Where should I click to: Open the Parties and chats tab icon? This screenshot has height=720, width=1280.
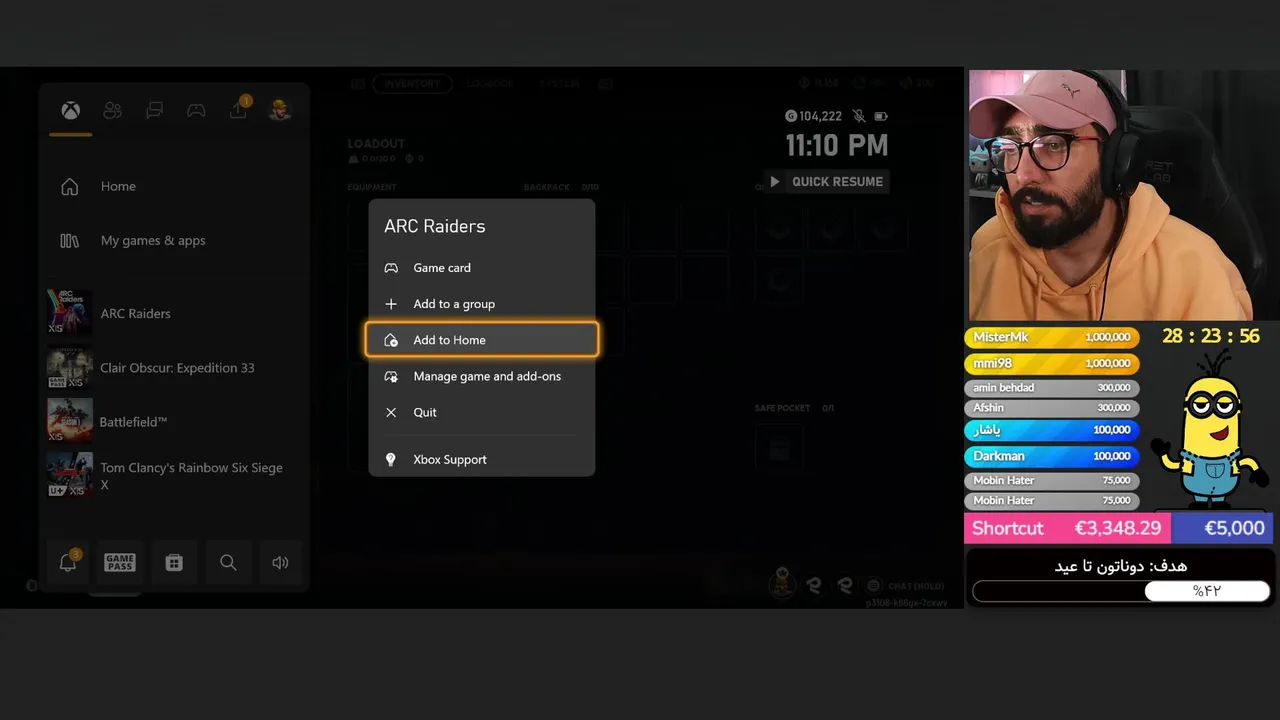[154, 111]
